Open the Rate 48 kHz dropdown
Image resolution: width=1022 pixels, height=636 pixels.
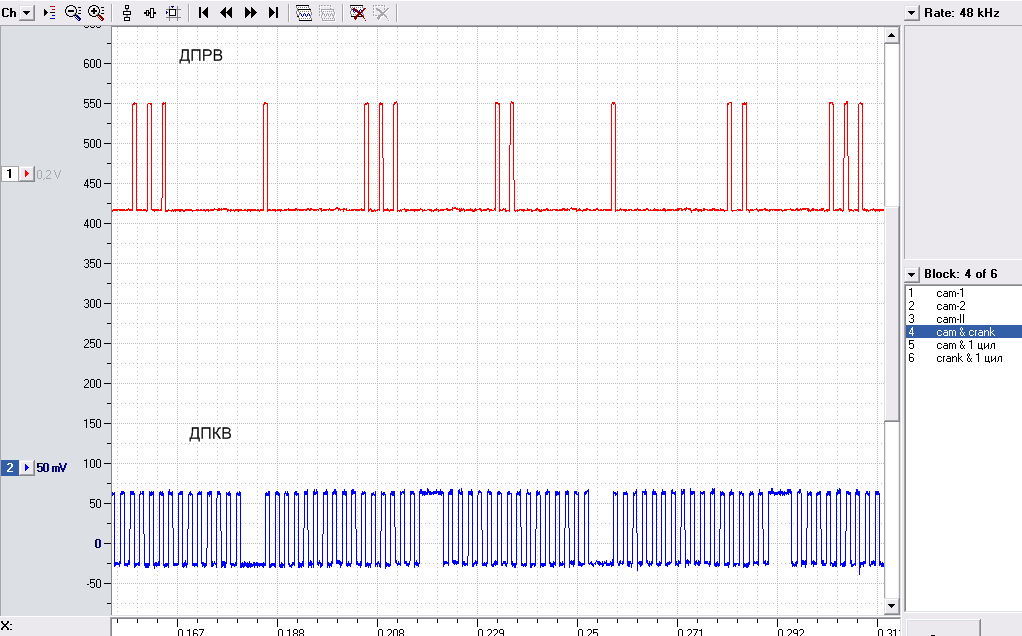912,12
